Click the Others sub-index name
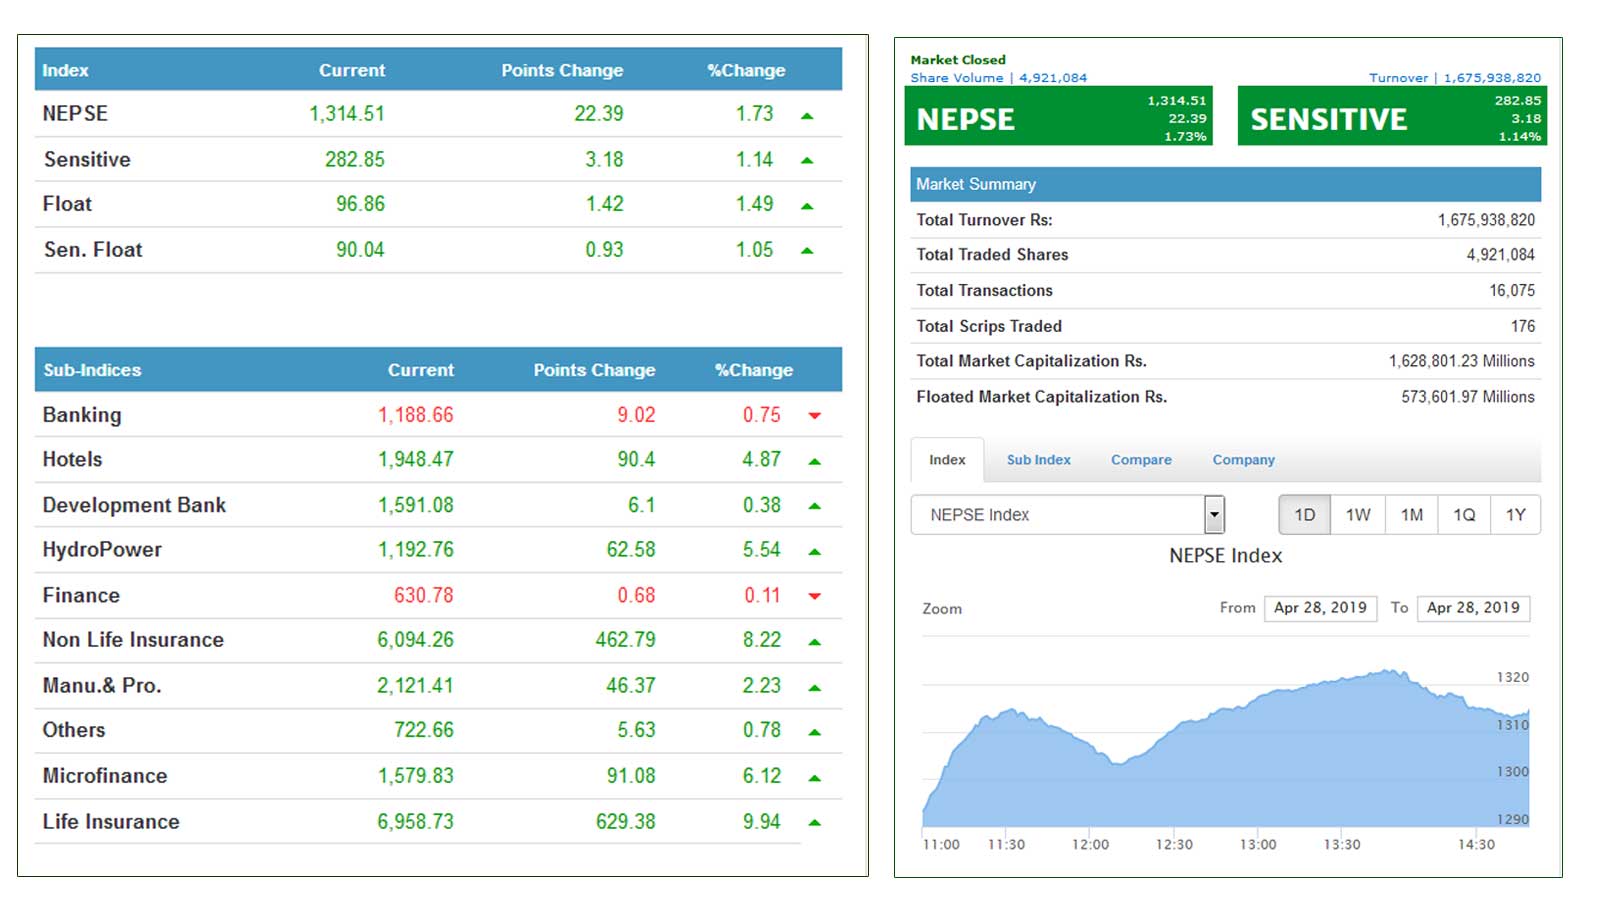 [74, 730]
